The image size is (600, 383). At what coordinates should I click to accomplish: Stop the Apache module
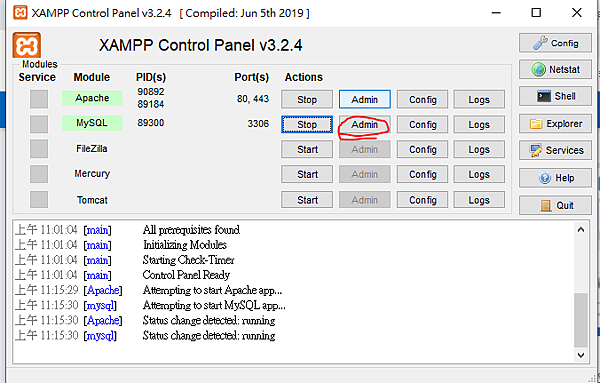click(x=307, y=99)
